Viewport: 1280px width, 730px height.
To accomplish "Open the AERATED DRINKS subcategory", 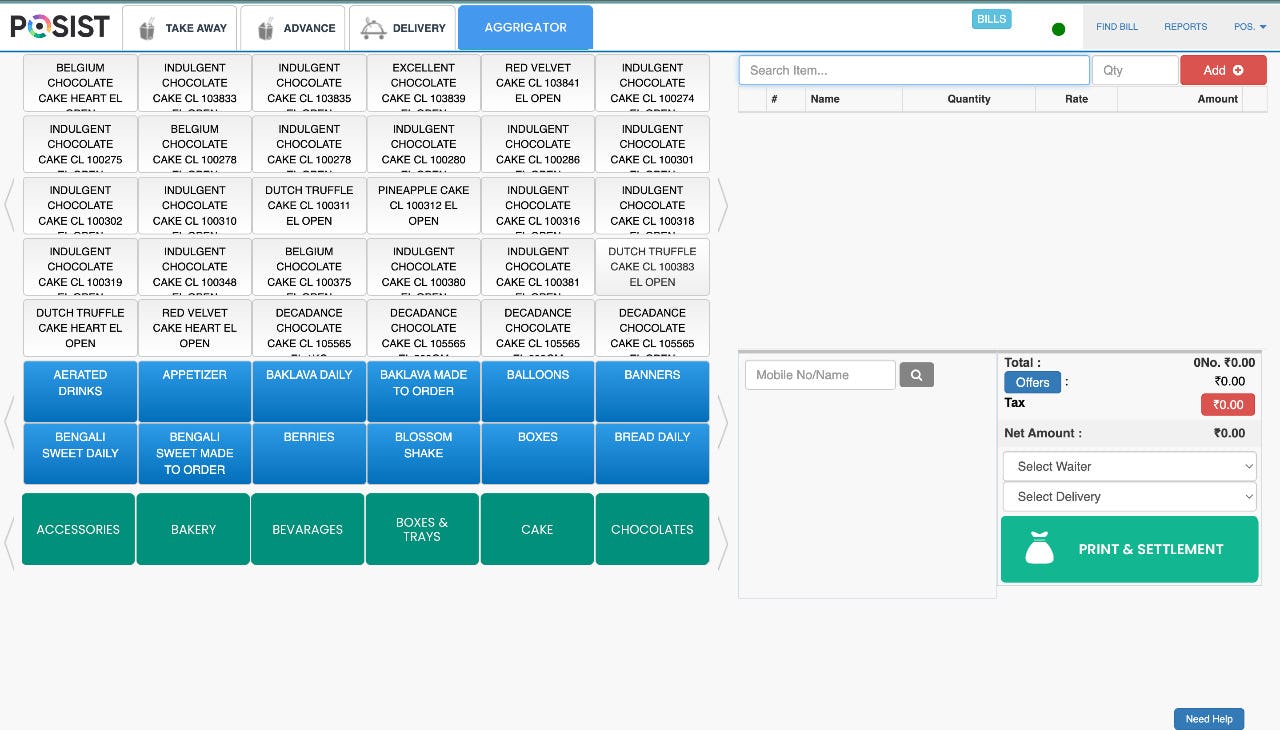I will coord(80,391).
